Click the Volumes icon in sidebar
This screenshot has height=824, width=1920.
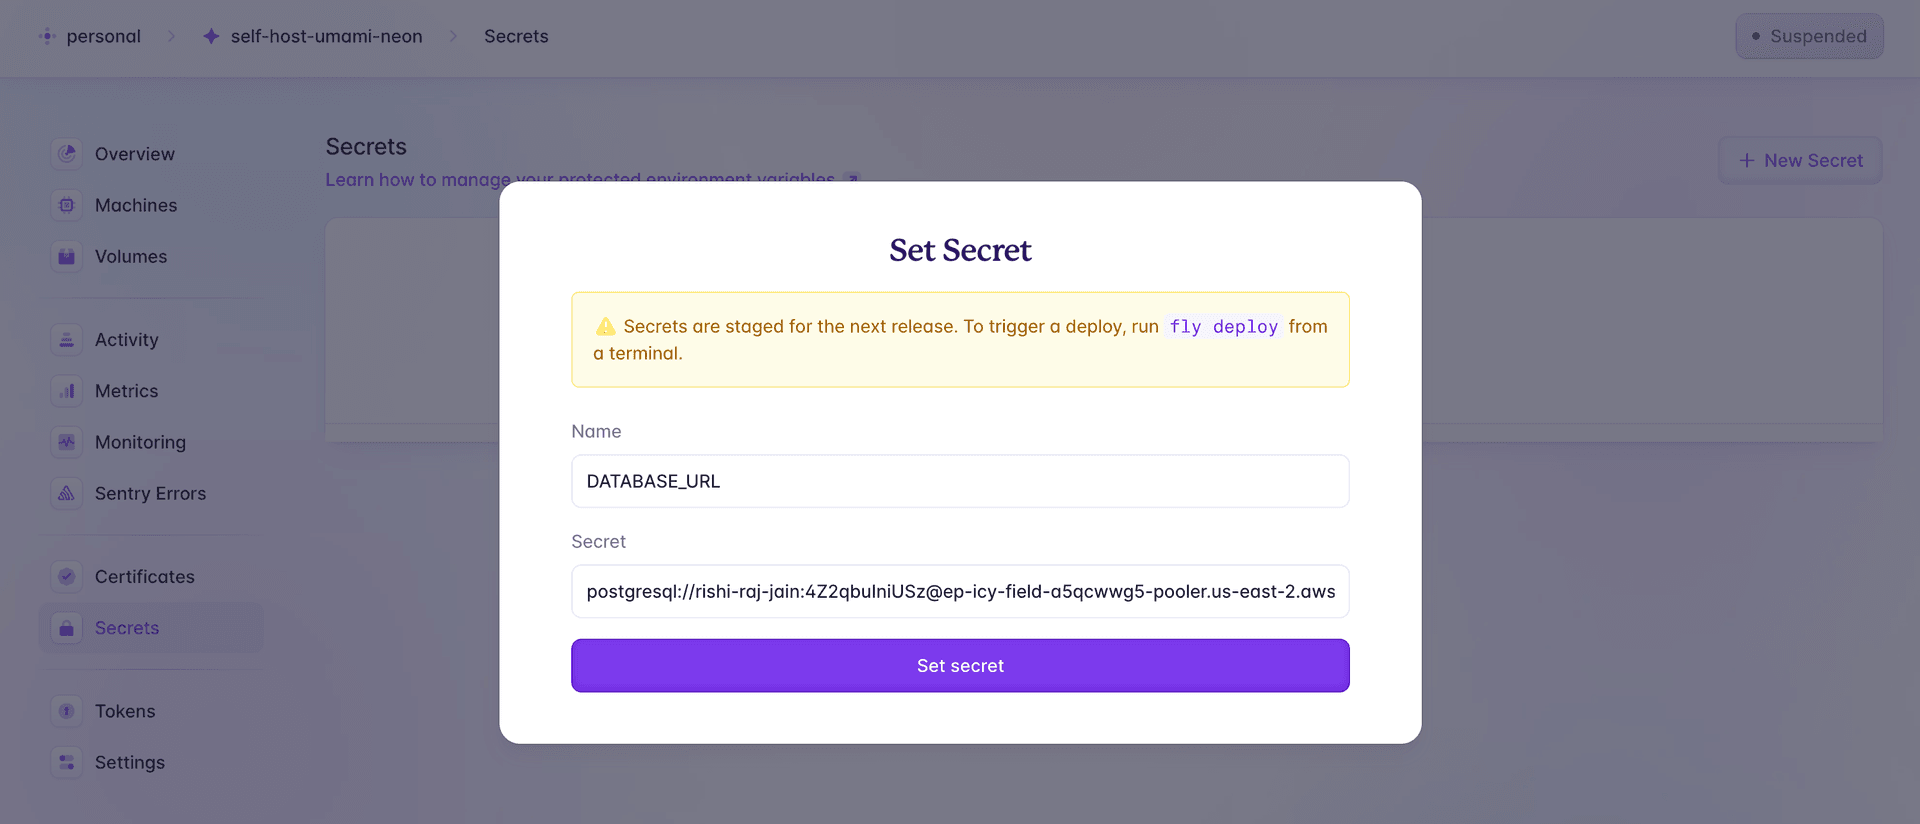(67, 257)
